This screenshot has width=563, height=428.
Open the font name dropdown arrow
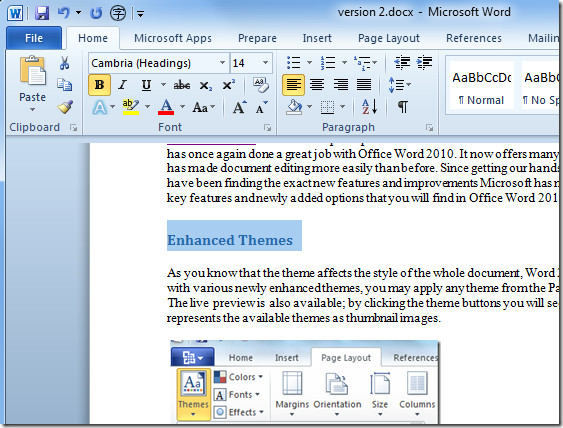(x=222, y=63)
